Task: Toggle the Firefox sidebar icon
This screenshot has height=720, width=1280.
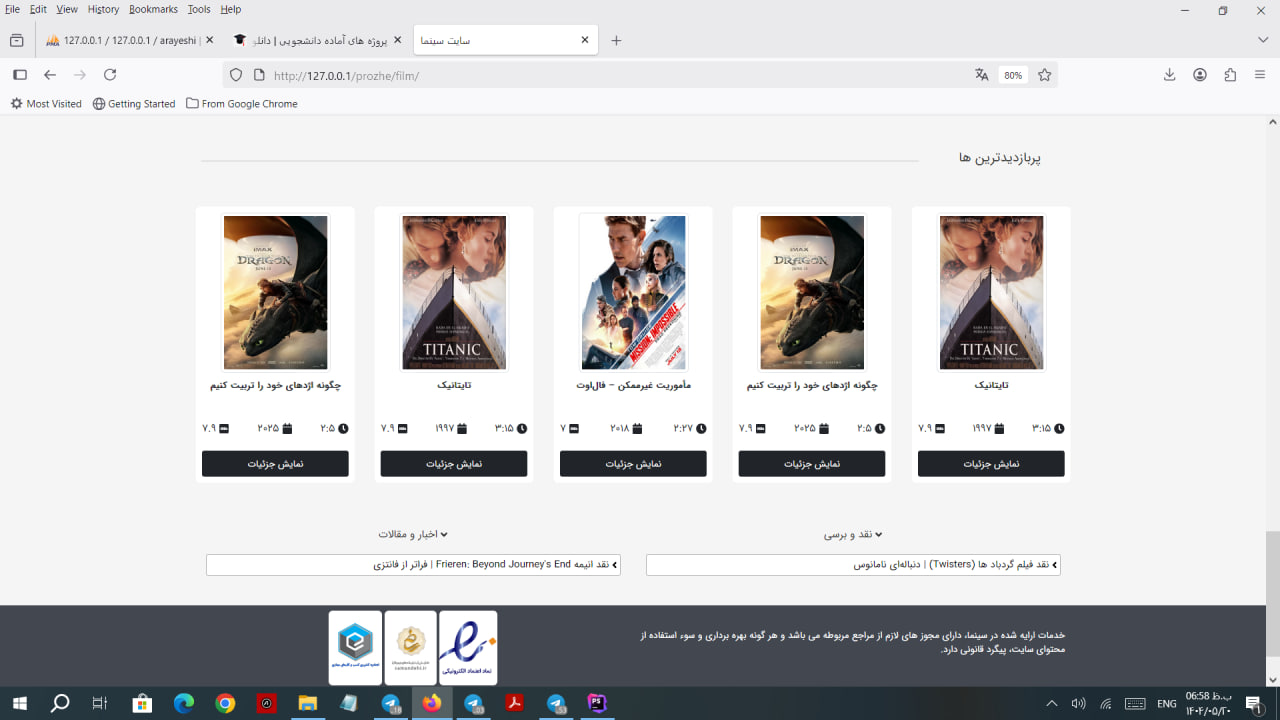Action: coord(19,75)
